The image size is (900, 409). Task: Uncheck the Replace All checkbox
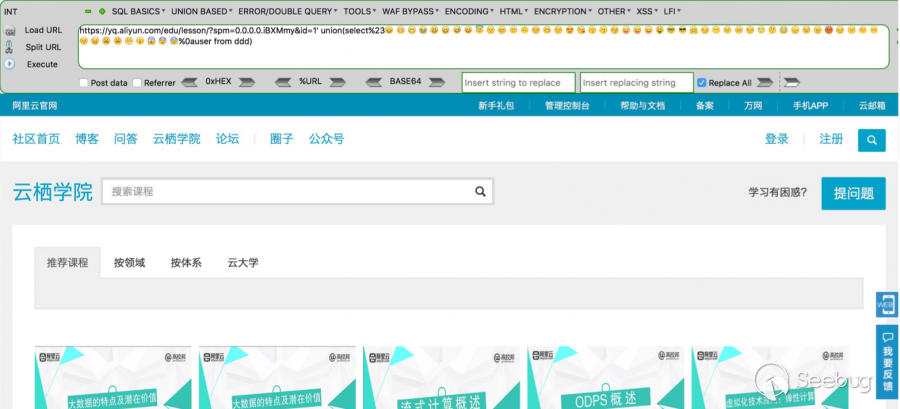[x=701, y=83]
